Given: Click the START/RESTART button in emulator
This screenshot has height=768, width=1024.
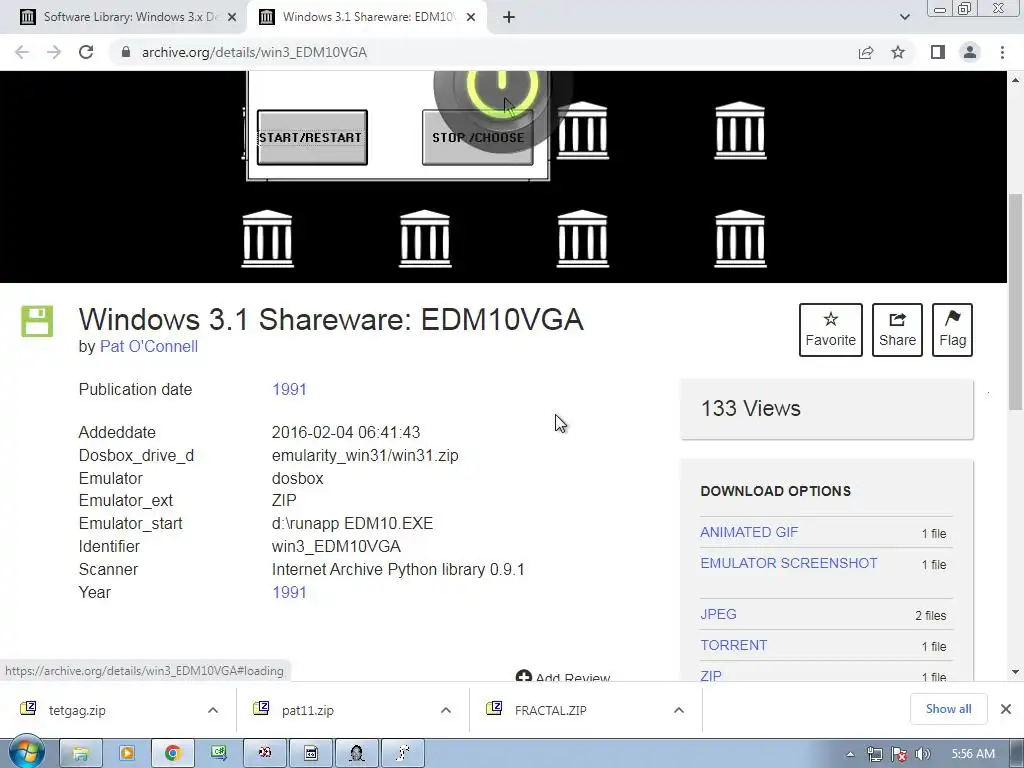Looking at the screenshot, I should point(312,137).
